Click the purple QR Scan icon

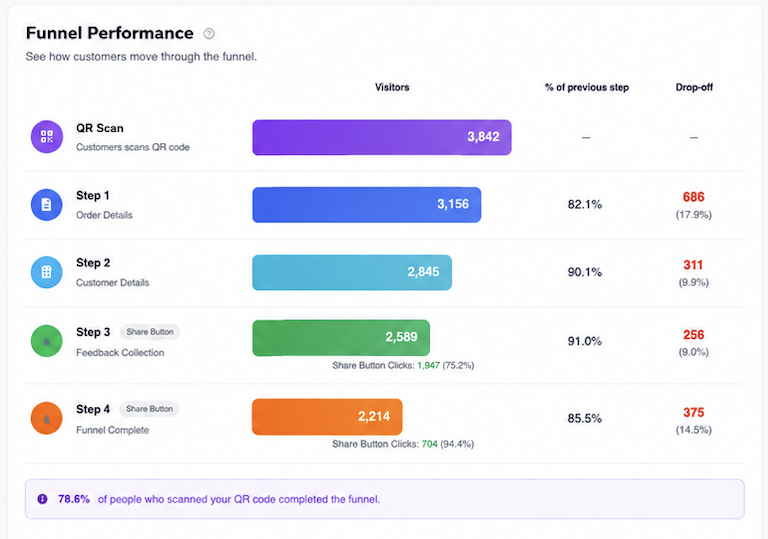click(47, 137)
